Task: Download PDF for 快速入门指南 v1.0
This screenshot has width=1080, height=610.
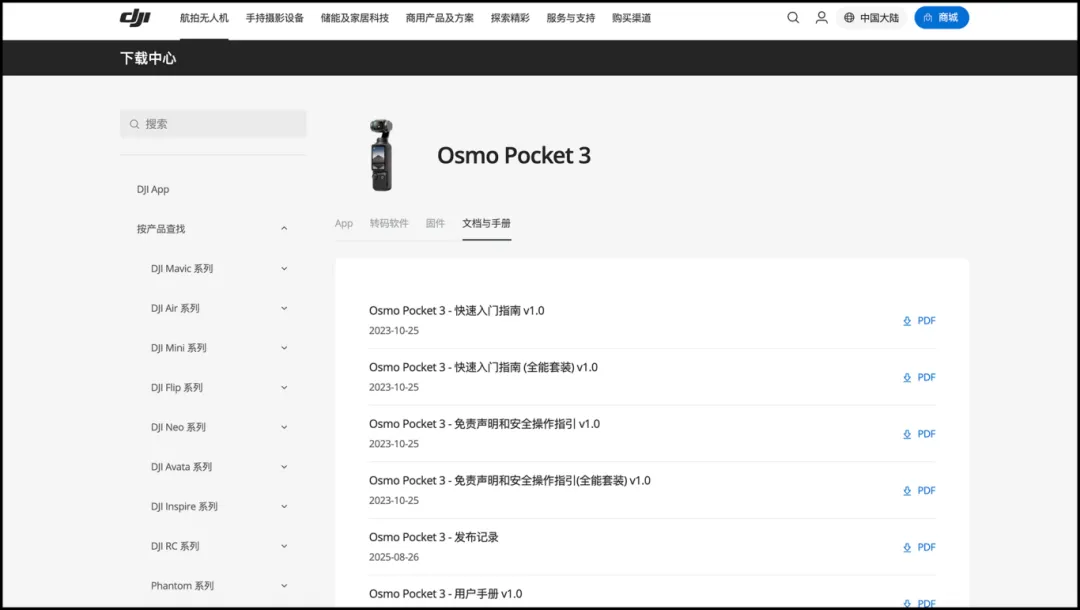Action: click(919, 321)
